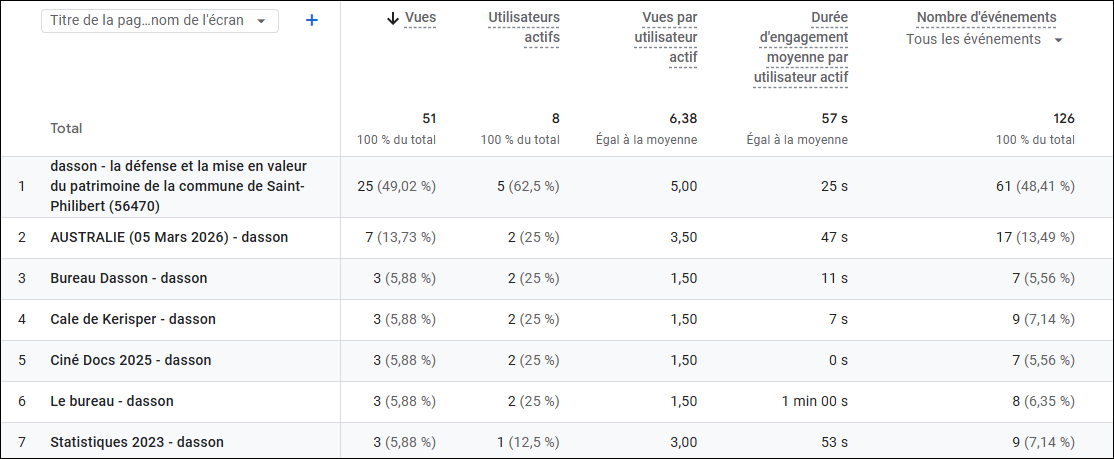Screen dimensions: 1114x459
Task: Click the 'Le bureau - dasson' row
Action: pos(112,401)
